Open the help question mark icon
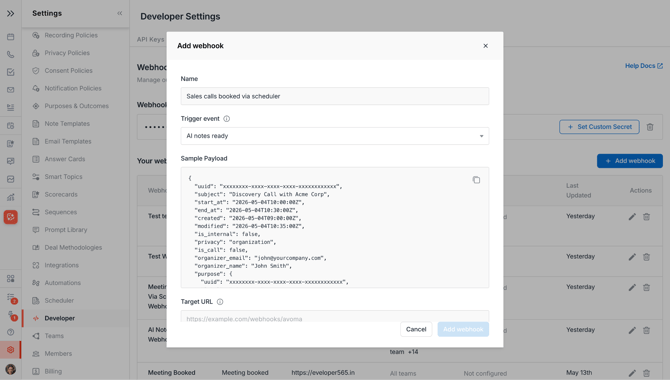Image resolution: width=670 pixels, height=380 pixels. point(11,332)
